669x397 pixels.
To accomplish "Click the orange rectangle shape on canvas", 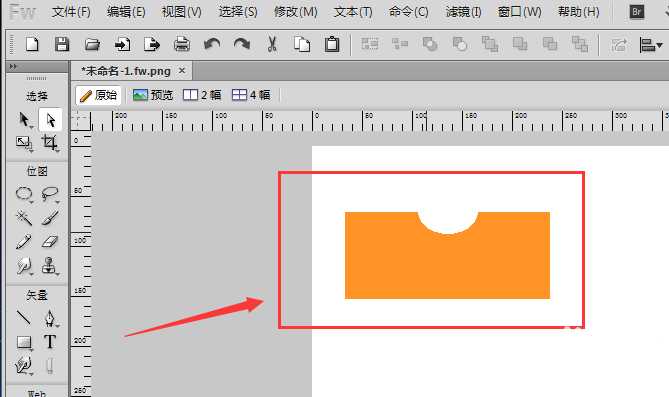I will [x=447, y=265].
